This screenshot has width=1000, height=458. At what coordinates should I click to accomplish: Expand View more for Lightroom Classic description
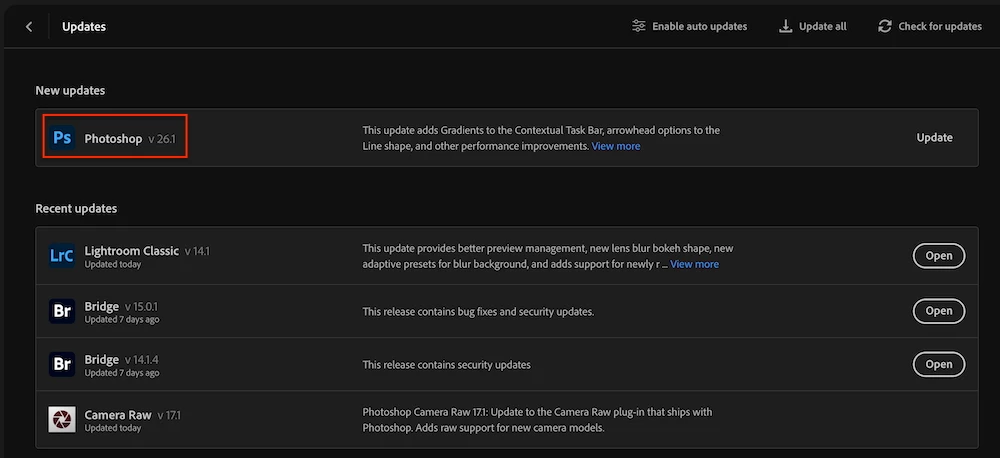694,264
